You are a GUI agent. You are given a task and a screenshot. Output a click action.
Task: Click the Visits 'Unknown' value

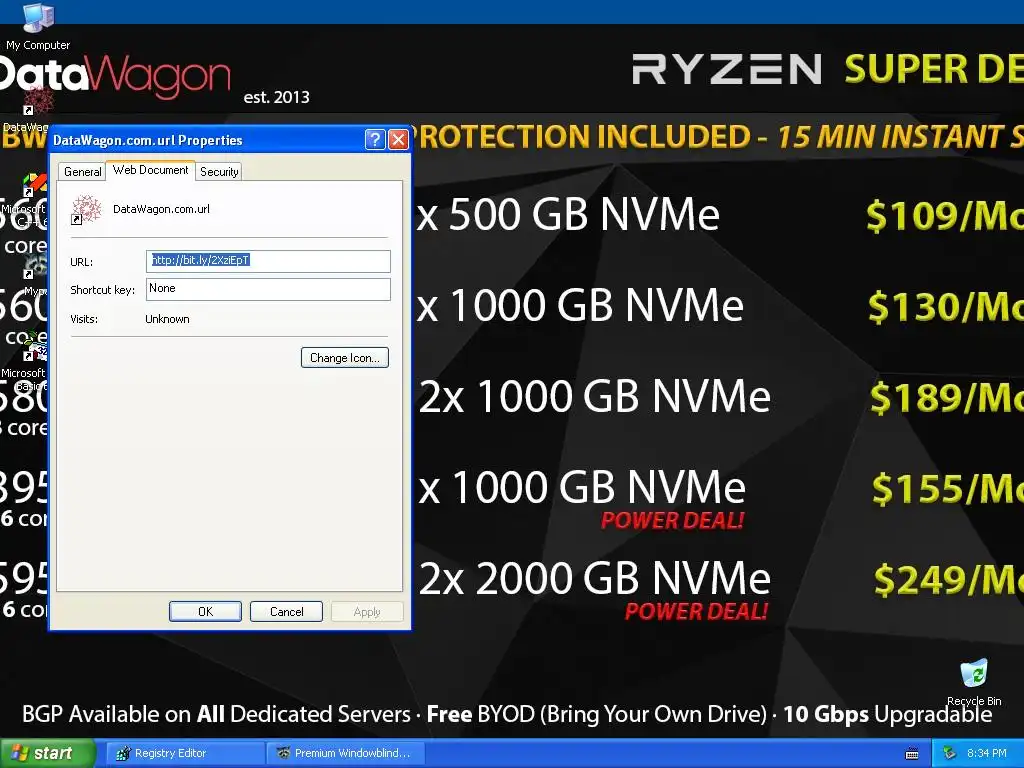pyautogui.click(x=167, y=319)
